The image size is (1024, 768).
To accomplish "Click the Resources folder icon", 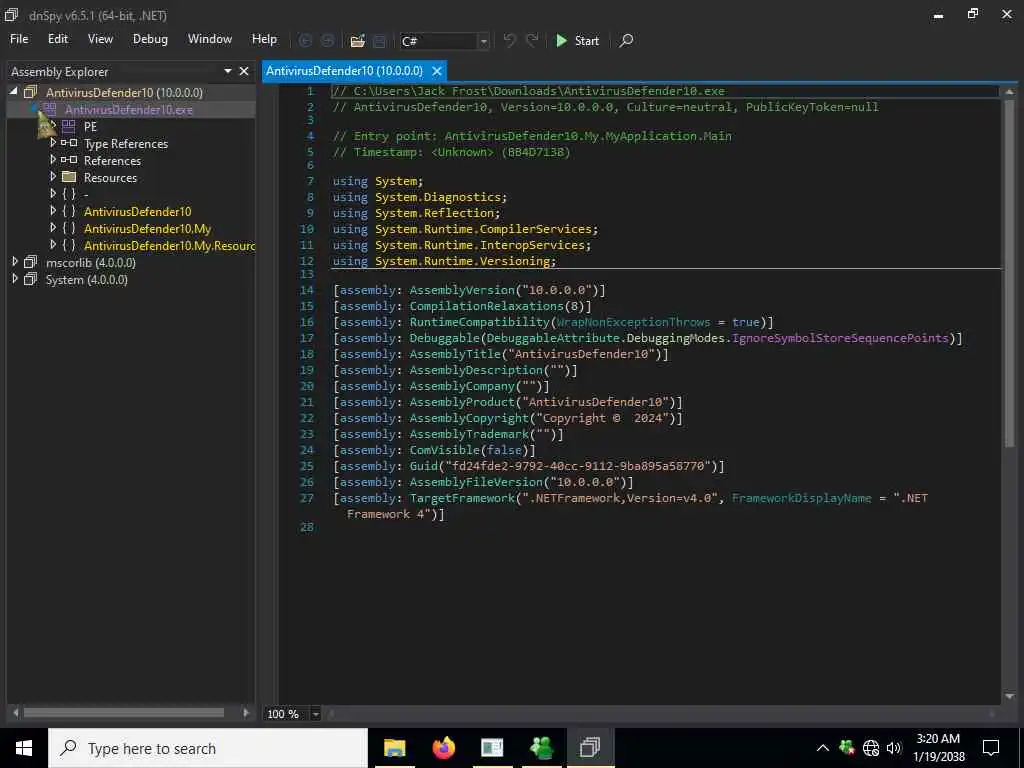I will click(69, 177).
